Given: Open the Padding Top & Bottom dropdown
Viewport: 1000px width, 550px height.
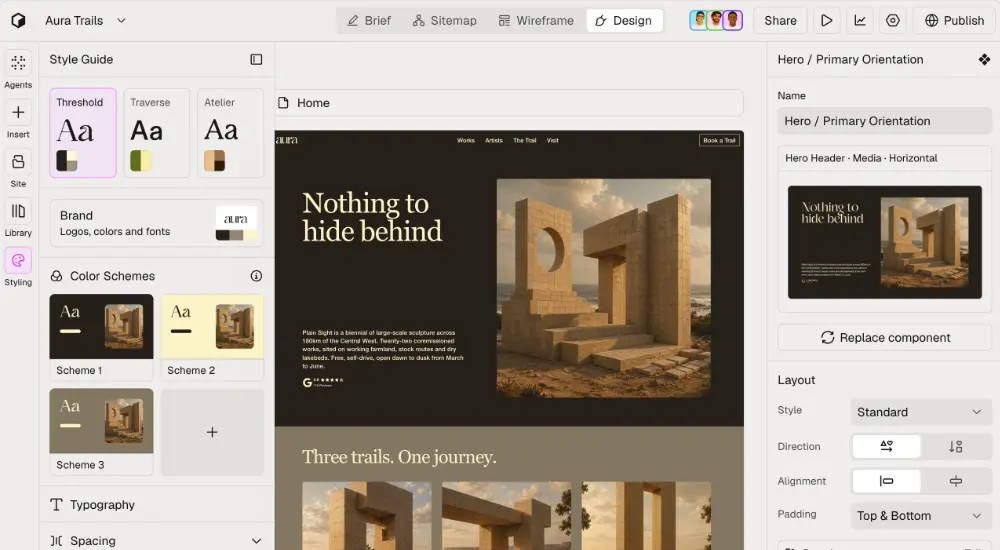Looking at the screenshot, I should (x=920, y=516).
